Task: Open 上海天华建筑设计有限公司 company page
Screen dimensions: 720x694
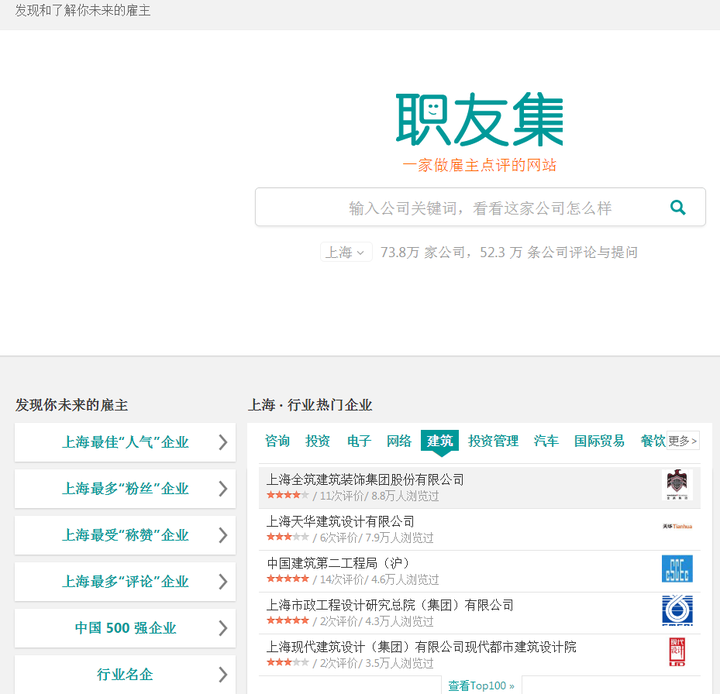Action: 340,521
